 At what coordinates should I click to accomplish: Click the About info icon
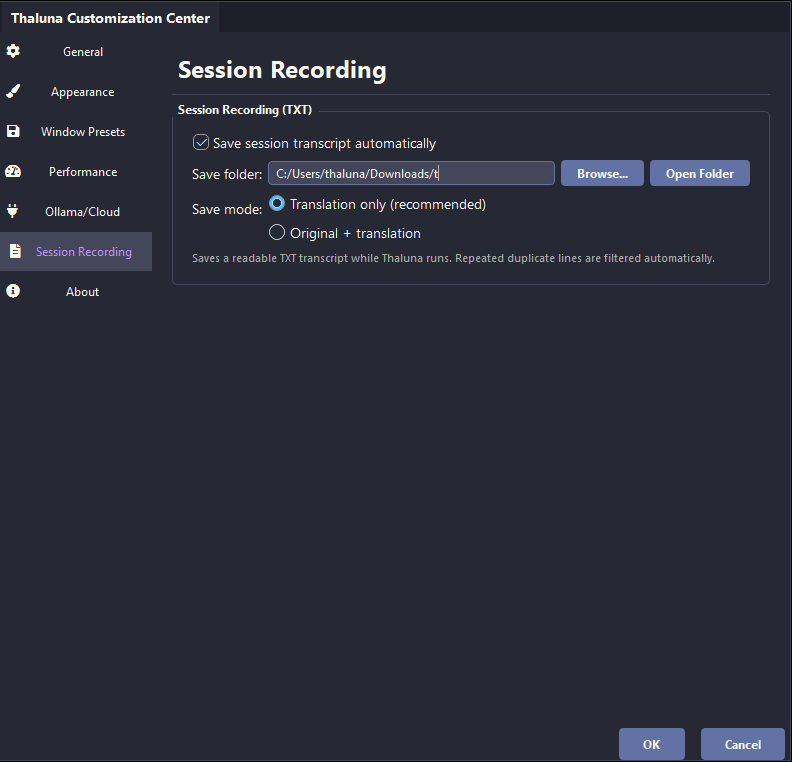pos(13,291)
